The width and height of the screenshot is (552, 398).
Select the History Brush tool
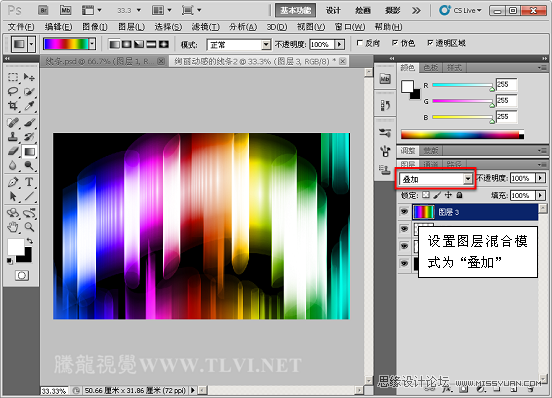tap(29, 137)
